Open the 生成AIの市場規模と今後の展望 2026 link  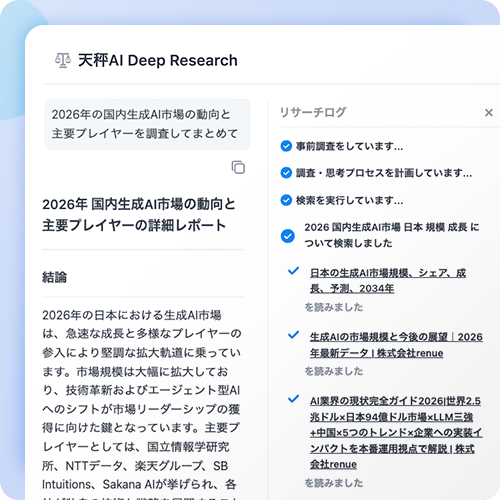pyautogui.click(x=396, y=345)
